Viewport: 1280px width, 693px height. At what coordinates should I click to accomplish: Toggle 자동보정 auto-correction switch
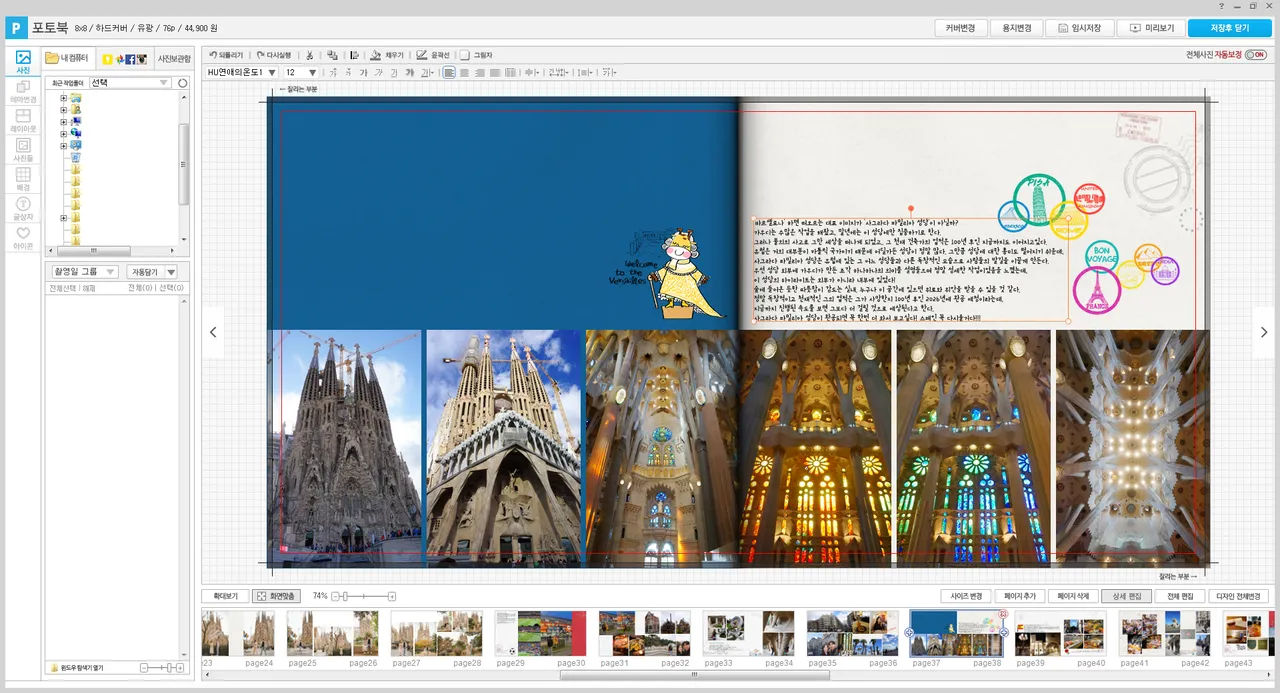click(x=1255, y=55)
